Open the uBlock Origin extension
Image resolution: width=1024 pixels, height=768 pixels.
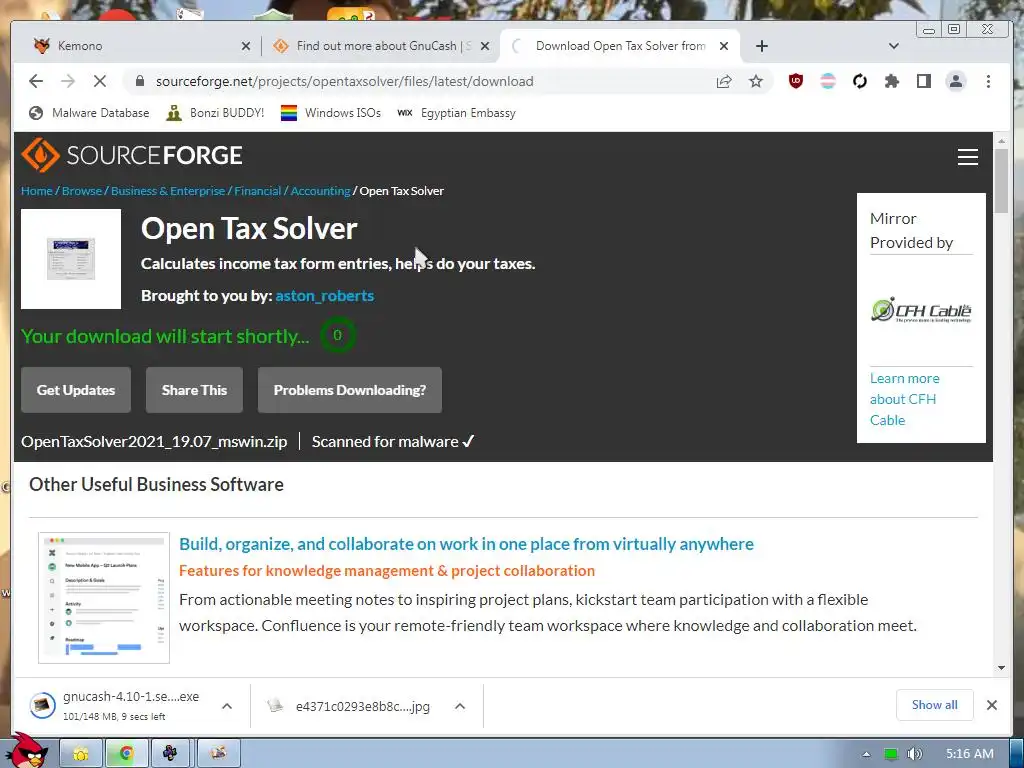tap(795, 81)
